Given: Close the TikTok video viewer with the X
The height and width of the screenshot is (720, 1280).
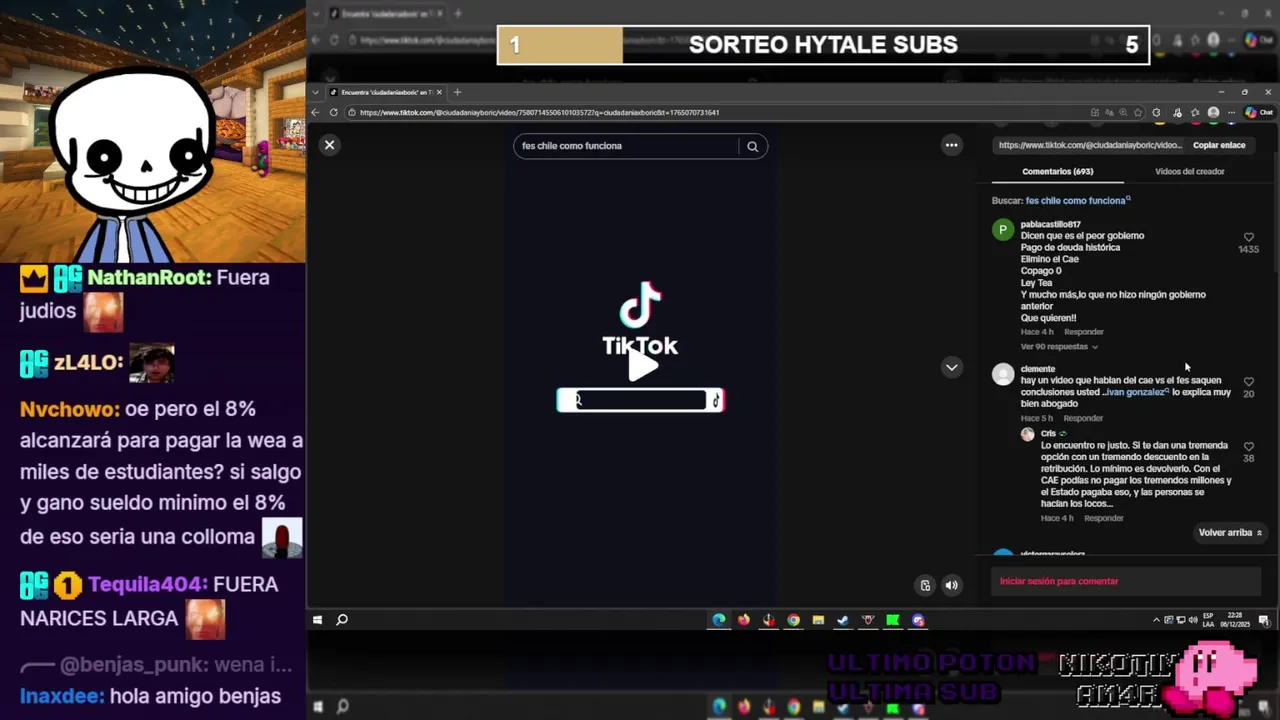Looking at the screenshot, I should (x=329, y=145).
